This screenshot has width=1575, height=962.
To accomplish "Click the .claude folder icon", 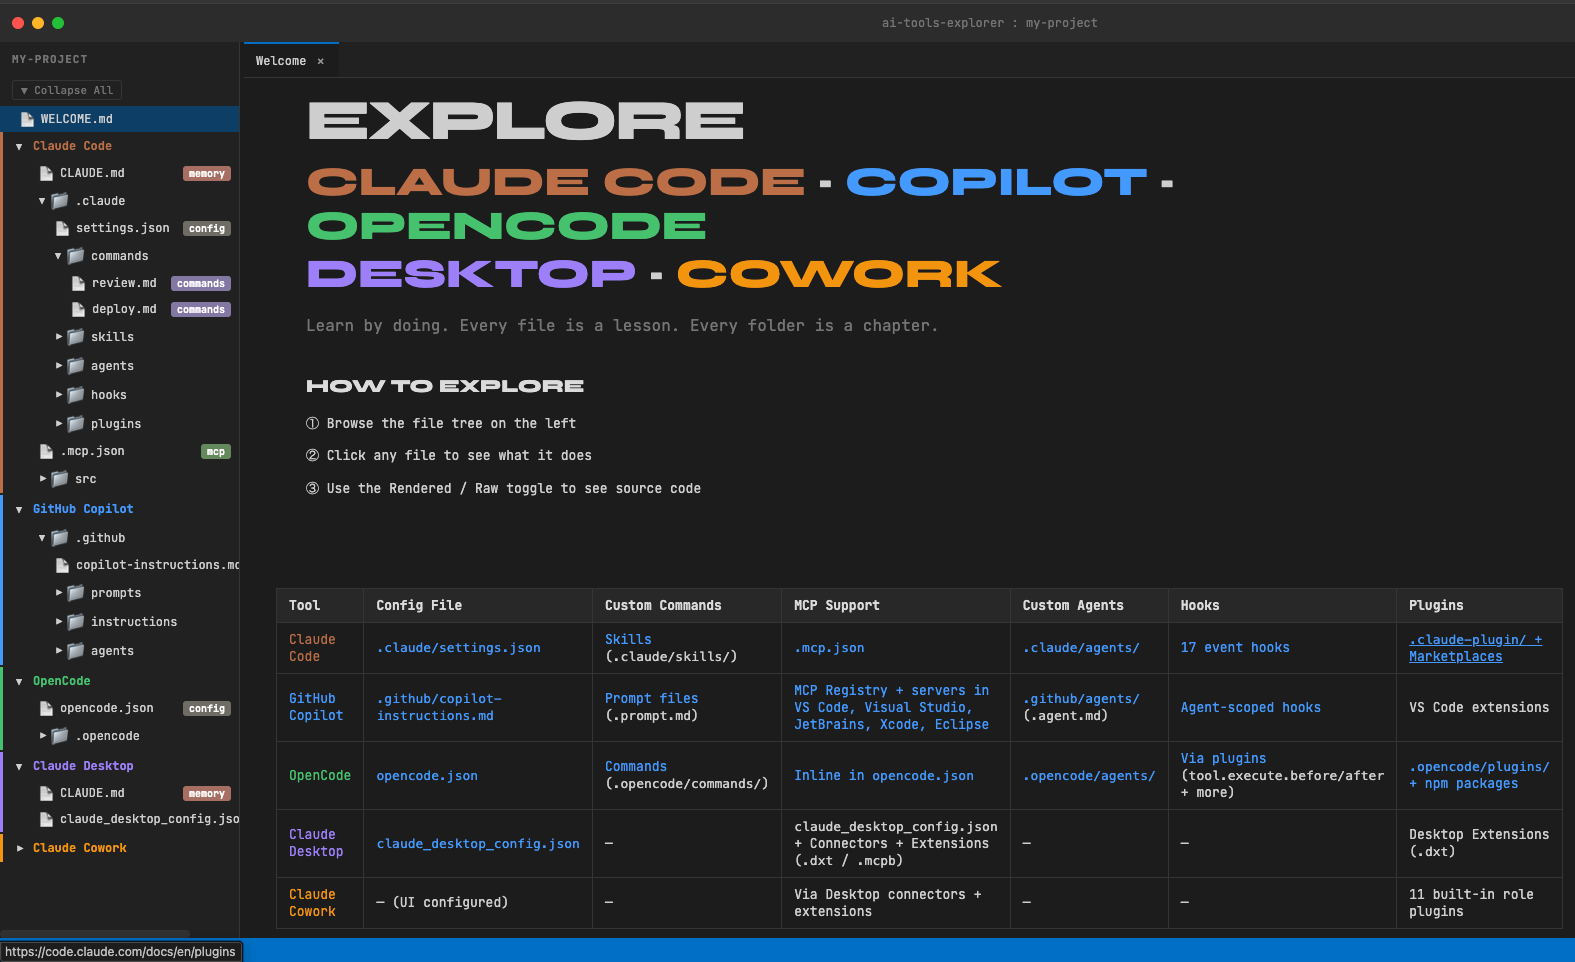I will pyautogui.click(x=60, y=201).
